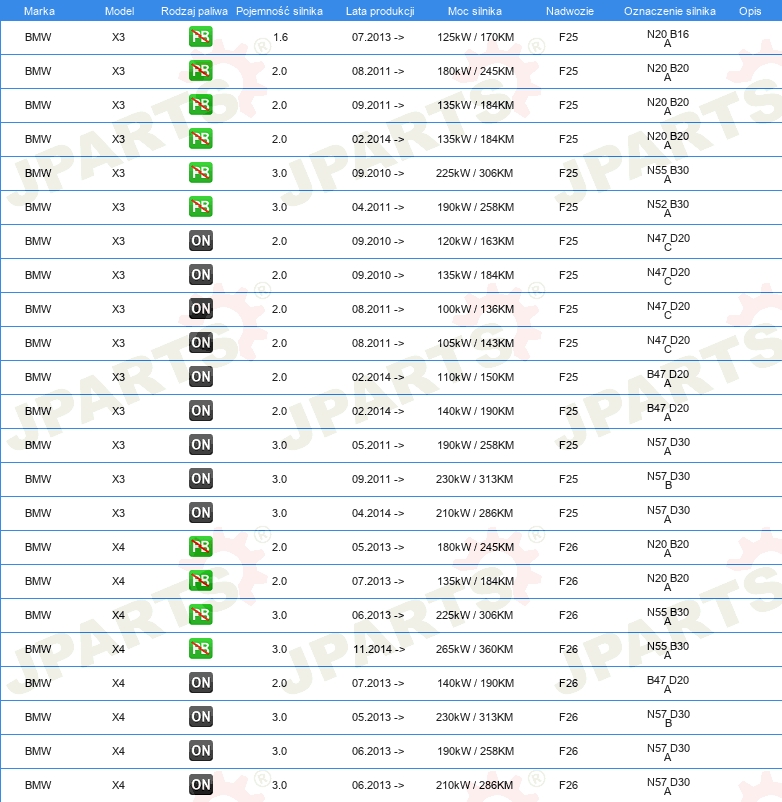Select the 180kW / 245KM cell in X3 row
The width and height of the screenshot is (782, 802).
point(475,71)
